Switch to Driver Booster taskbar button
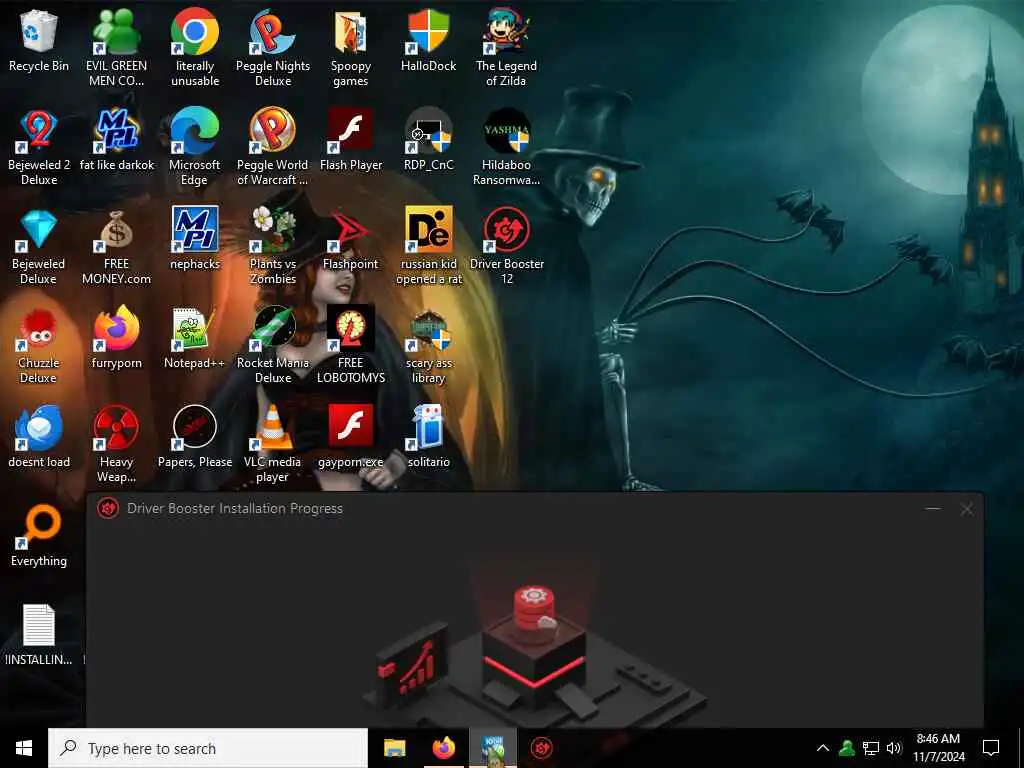This screenshot has width=1024, height=768. [x=541, y=748]
